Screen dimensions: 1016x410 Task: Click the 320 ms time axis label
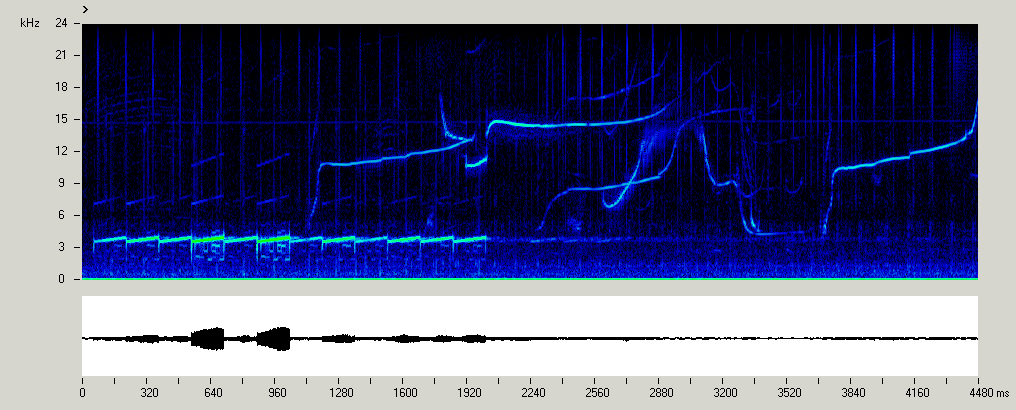(x=149, y=393)
